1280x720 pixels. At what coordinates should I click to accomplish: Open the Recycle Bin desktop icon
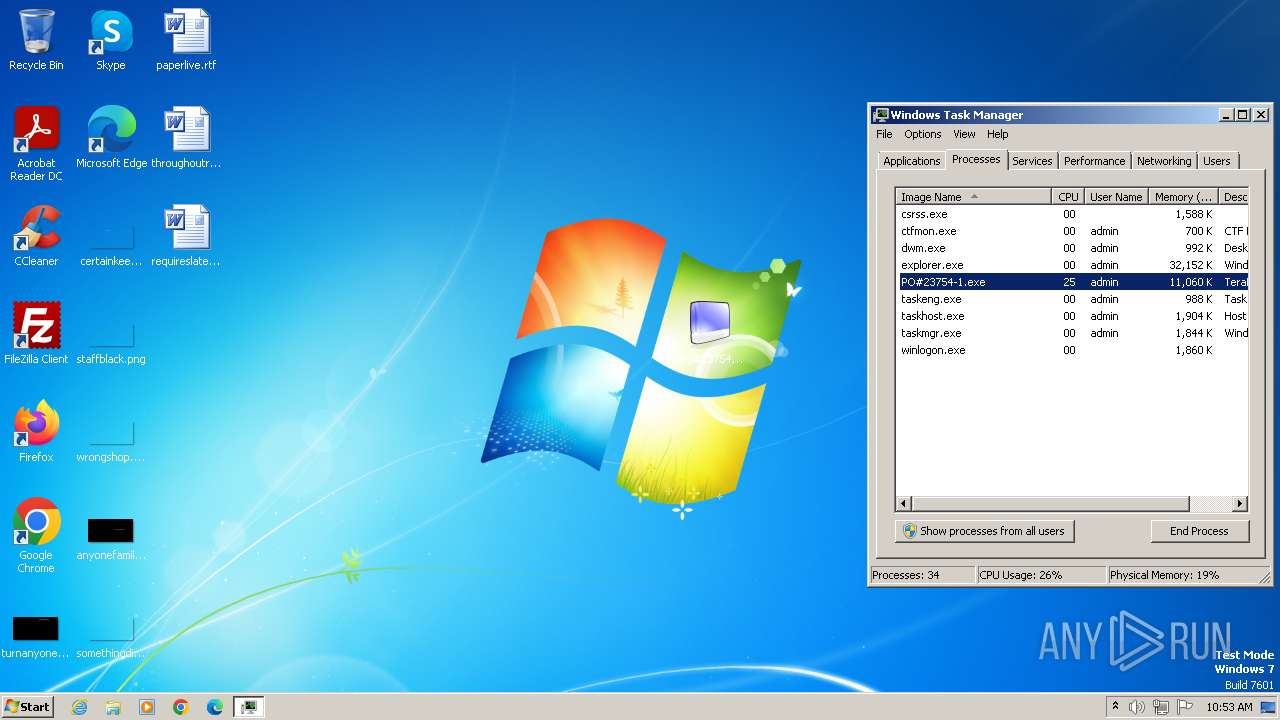point(36,40)
